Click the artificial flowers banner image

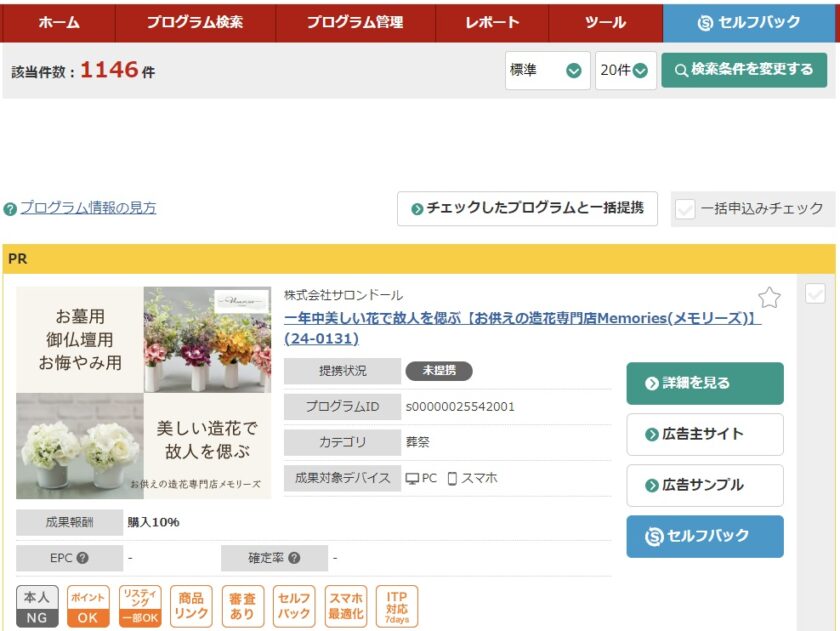(x=143, y=392)
